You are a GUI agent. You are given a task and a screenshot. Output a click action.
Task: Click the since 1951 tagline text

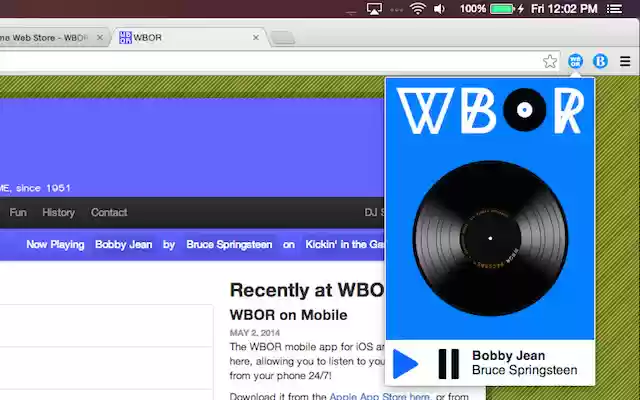tap(43, 188)
